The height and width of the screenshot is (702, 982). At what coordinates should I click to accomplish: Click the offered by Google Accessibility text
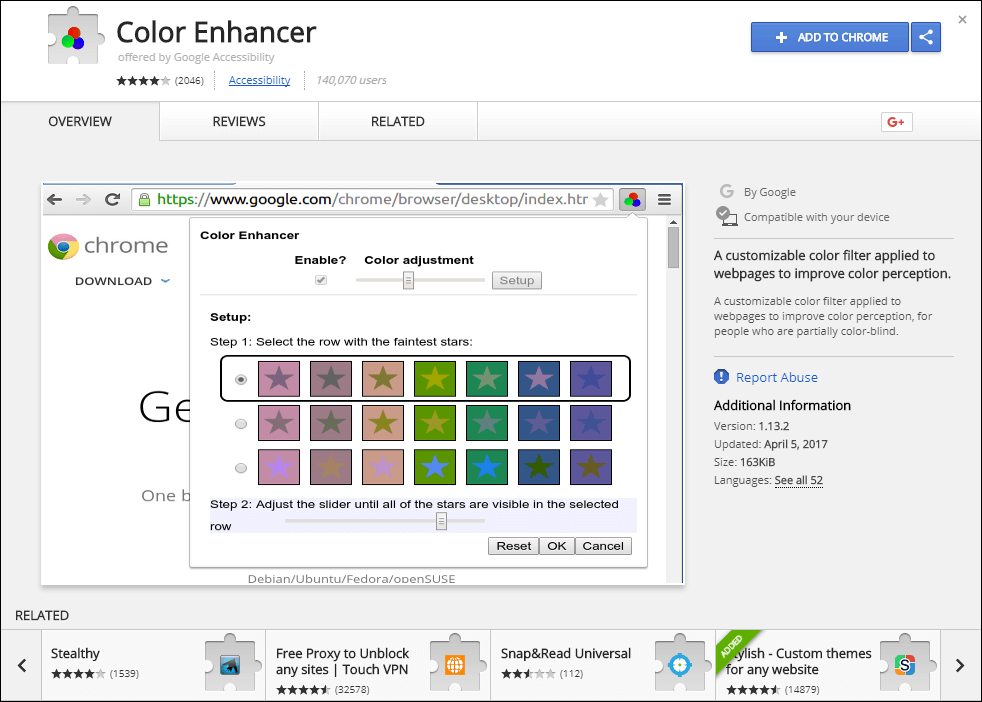click(x=196, y=57)
